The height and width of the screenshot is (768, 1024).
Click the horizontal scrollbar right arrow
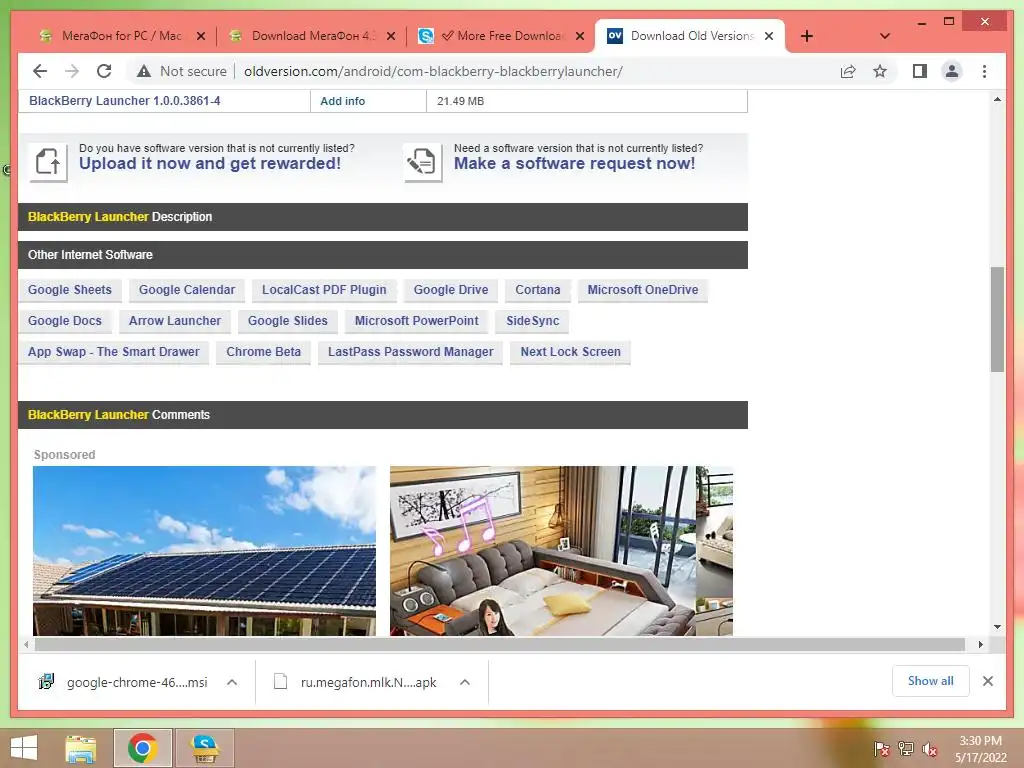980,645
